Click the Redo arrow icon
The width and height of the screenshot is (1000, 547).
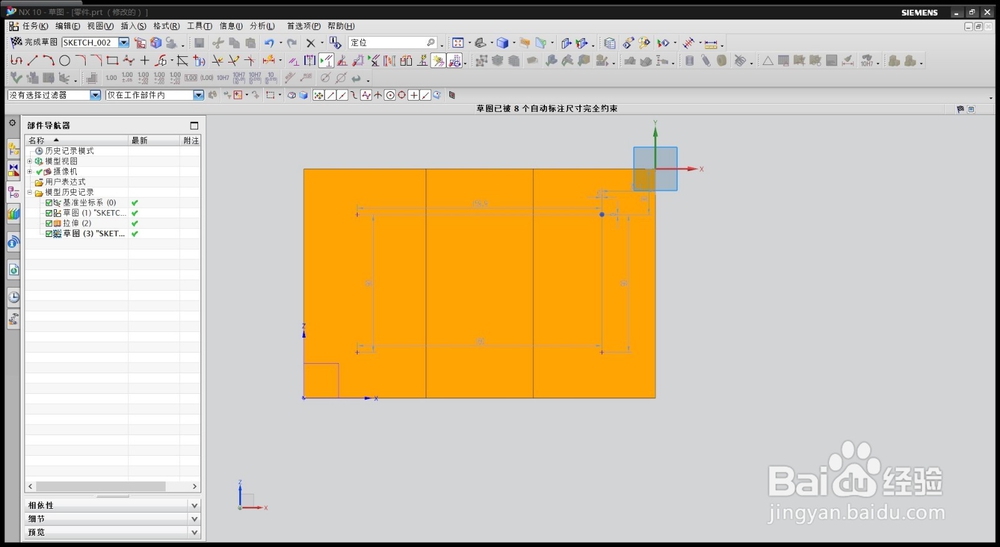coord(291,43)
